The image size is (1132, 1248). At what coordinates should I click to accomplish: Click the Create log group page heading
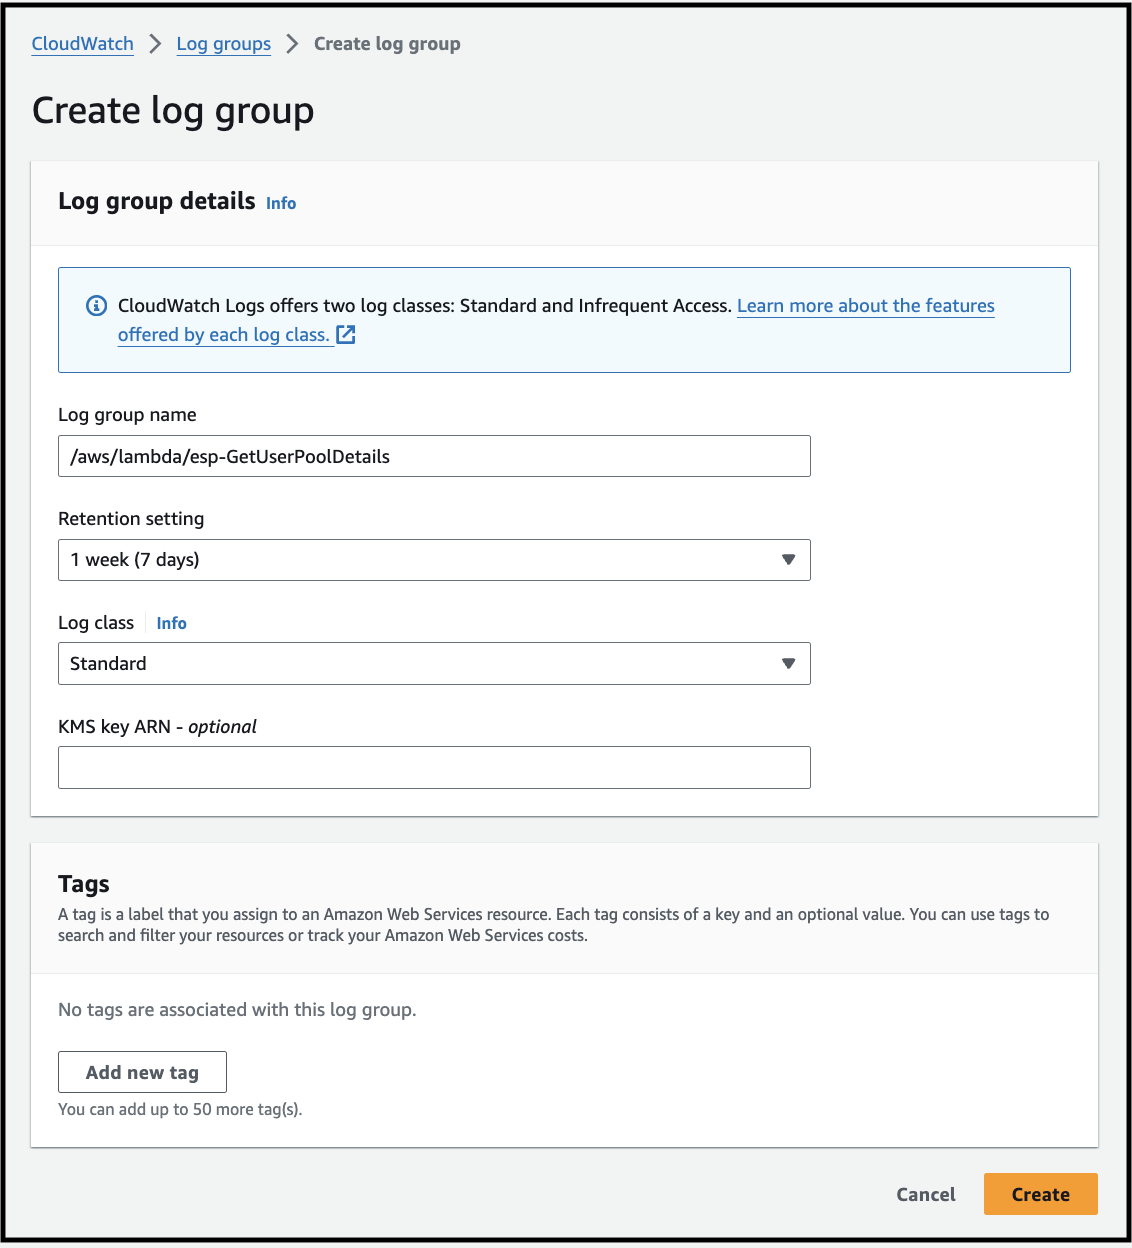click(x=173, y=111)
